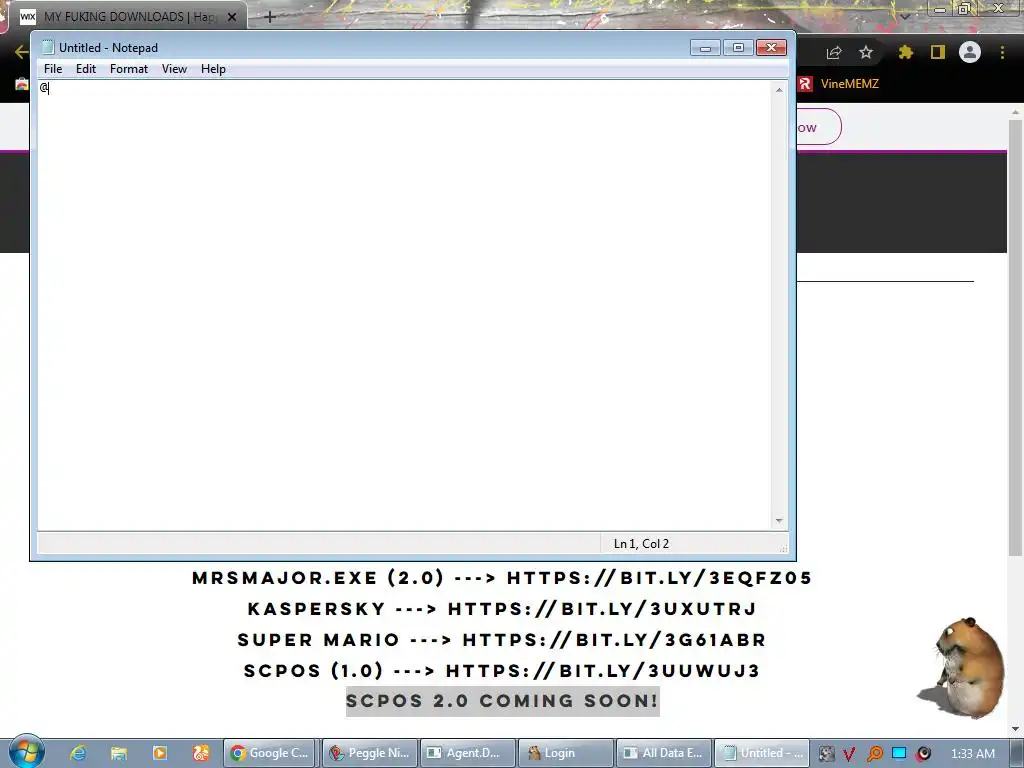Open Chrome three-dot menu
Viewport: 1024px width, 768px height.
(x=1002, y=52)
